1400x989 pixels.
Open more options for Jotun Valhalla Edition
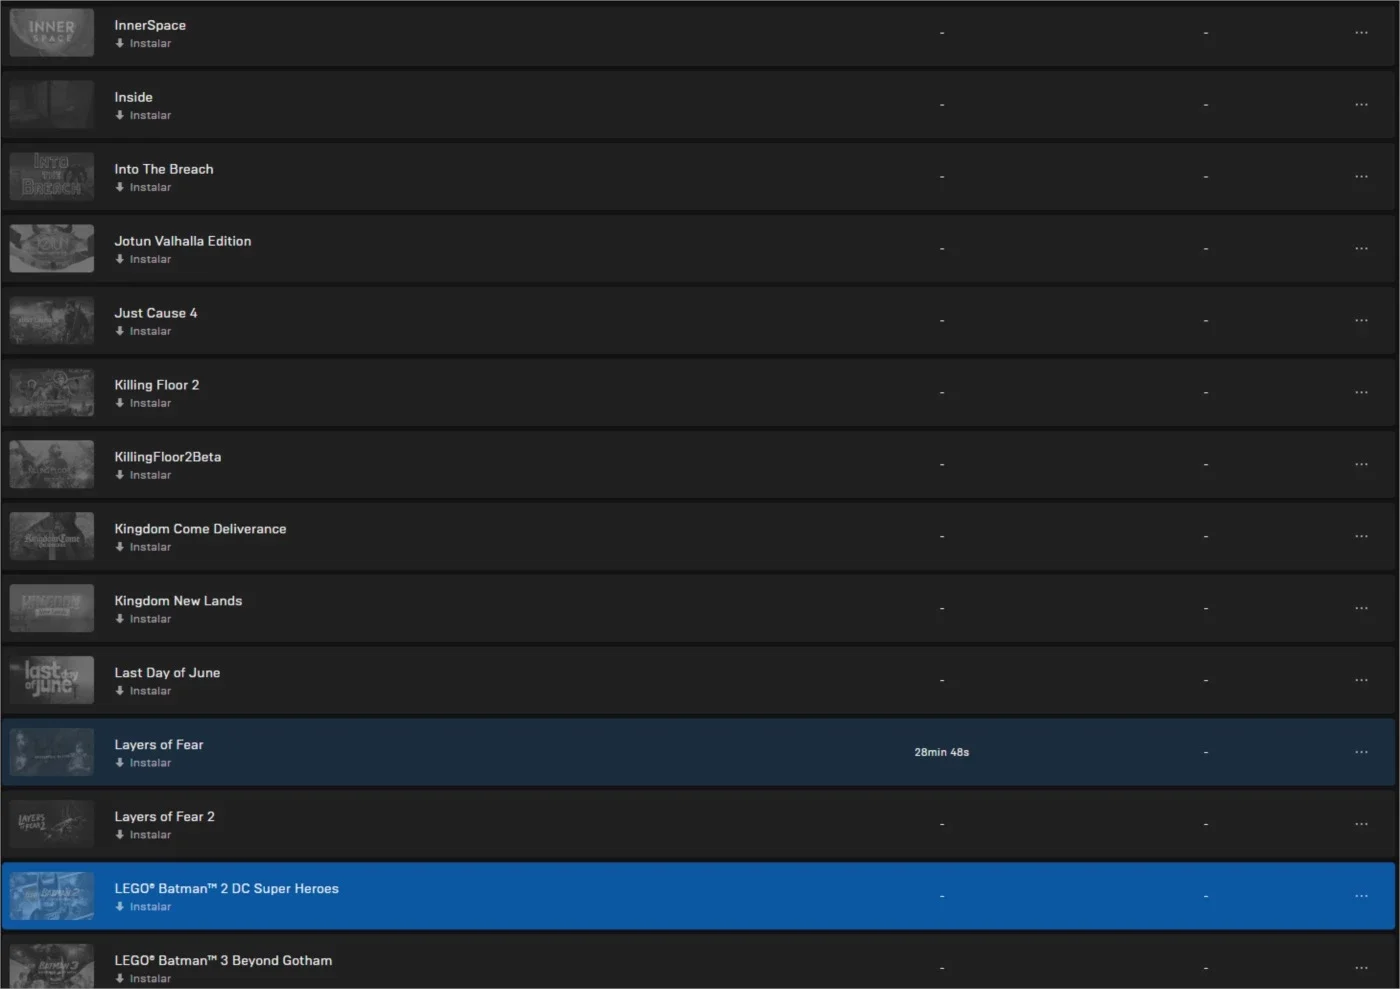tap(1361, 249)
